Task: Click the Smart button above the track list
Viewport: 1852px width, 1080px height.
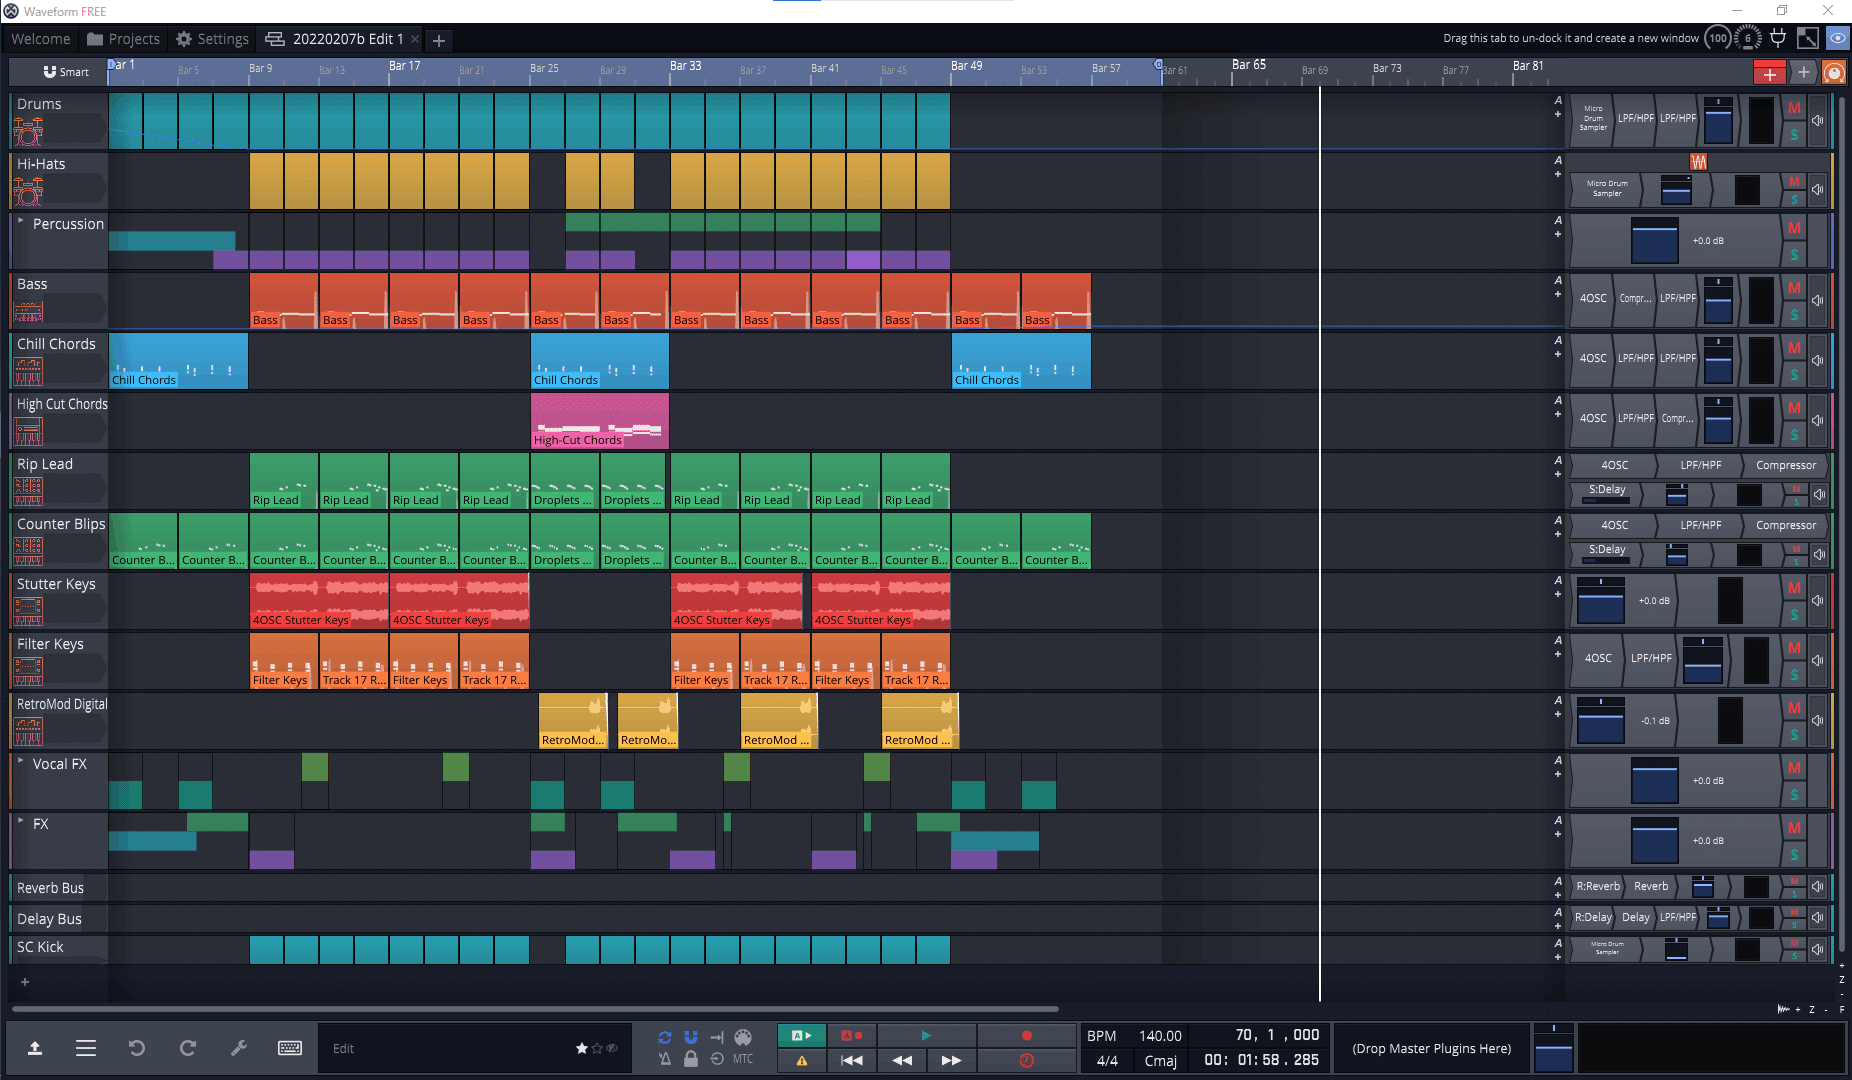Action: (x=66, y=71)
